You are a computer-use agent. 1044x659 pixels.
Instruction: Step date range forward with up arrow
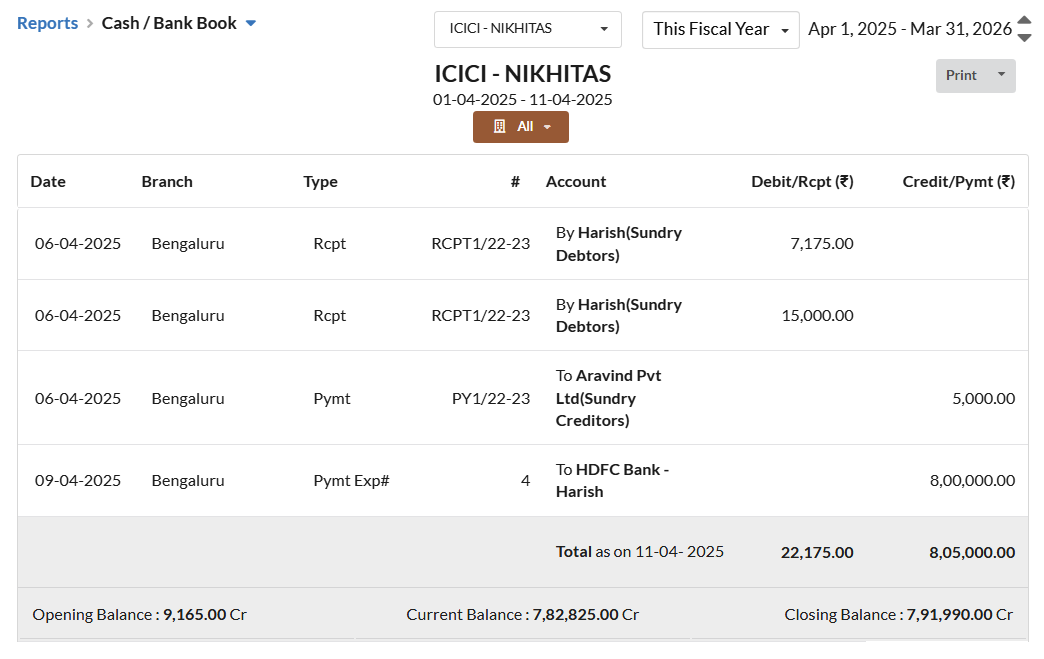point(1025,21)
